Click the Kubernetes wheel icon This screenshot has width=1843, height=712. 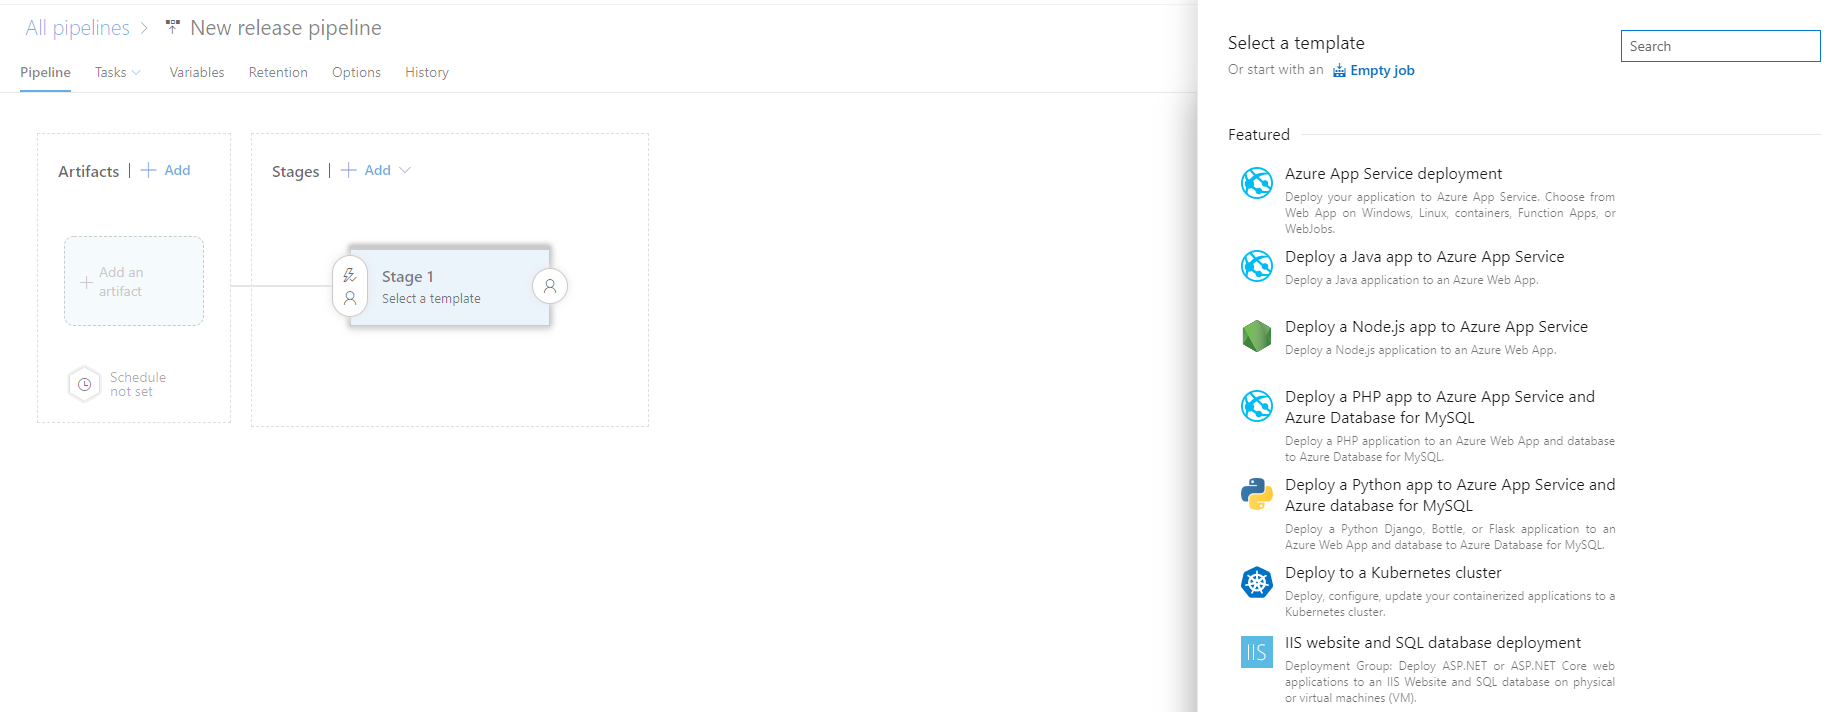(x=1257, y=582)
